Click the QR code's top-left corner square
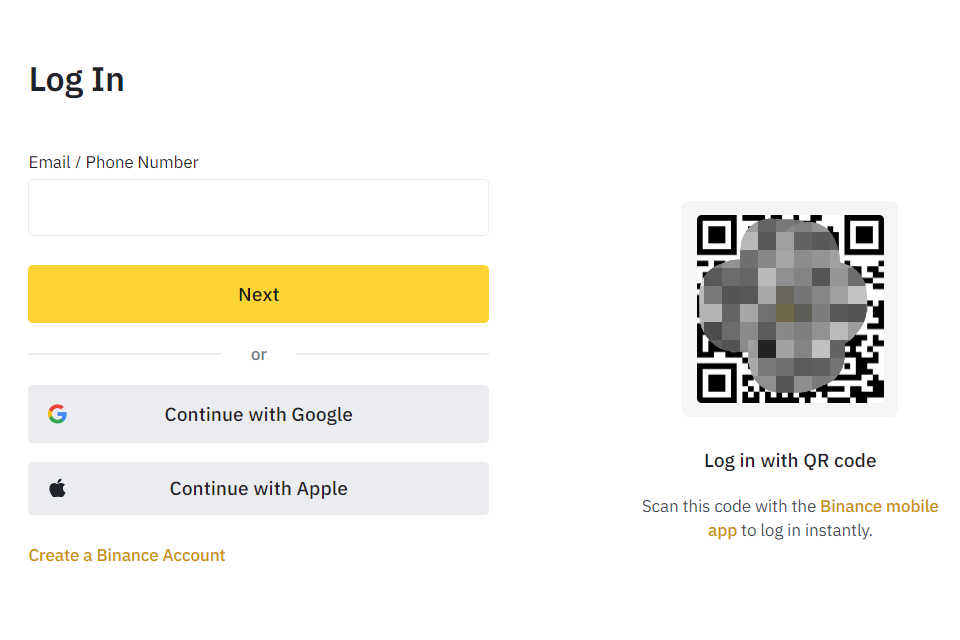Screen dimensions: 960x640 click(717, 235)
